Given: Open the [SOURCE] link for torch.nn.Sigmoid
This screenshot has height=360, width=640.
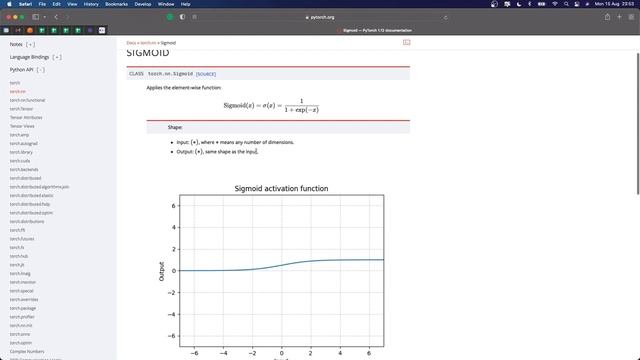Looking at the screenshot, I should point(206,74).
